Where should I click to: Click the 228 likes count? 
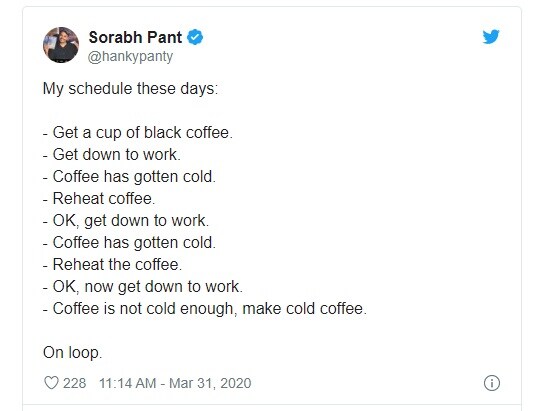(74, 383)
